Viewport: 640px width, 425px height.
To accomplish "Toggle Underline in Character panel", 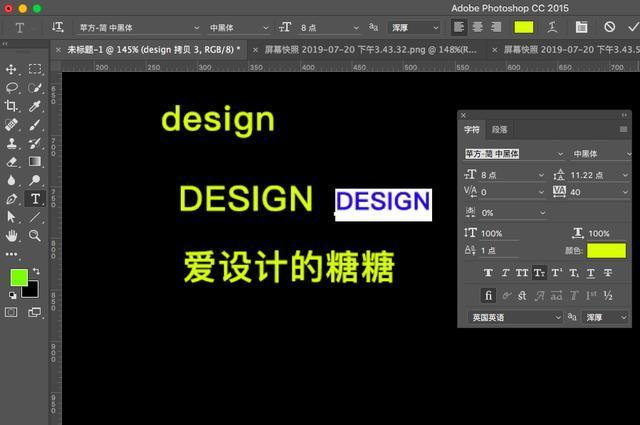I will point(591,273).
